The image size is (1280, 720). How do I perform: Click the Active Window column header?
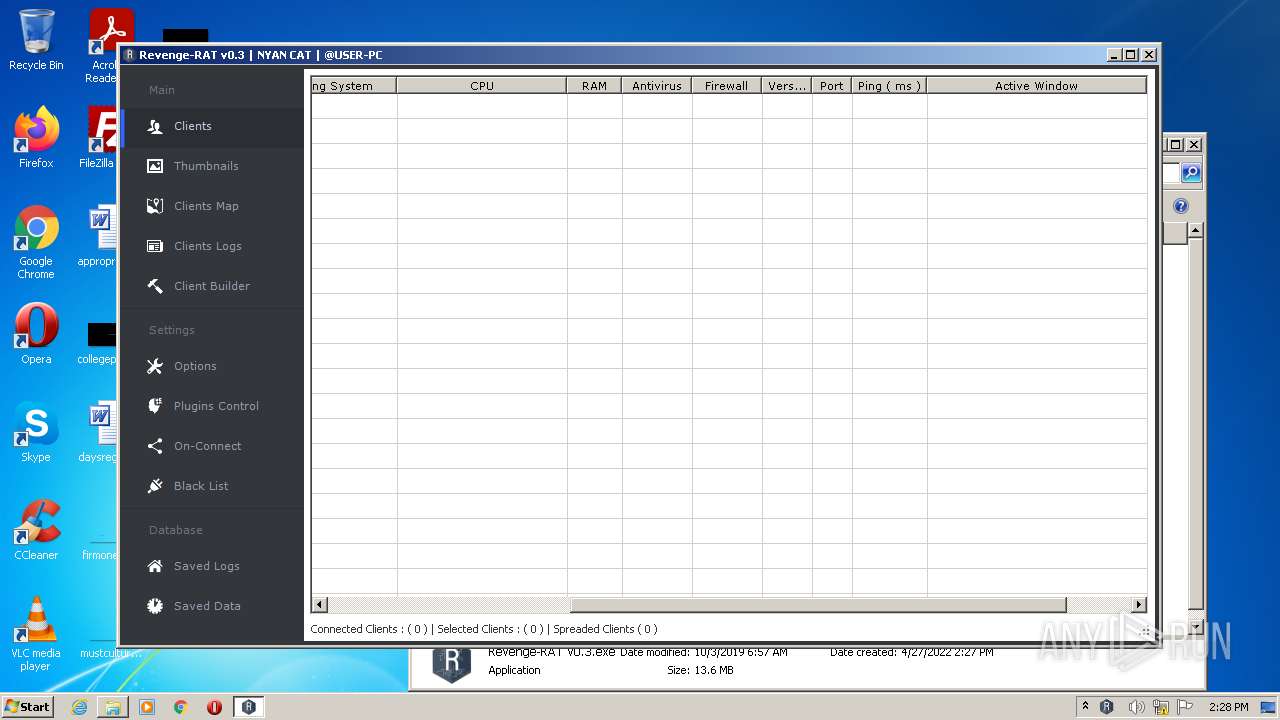click(1036, 86)
